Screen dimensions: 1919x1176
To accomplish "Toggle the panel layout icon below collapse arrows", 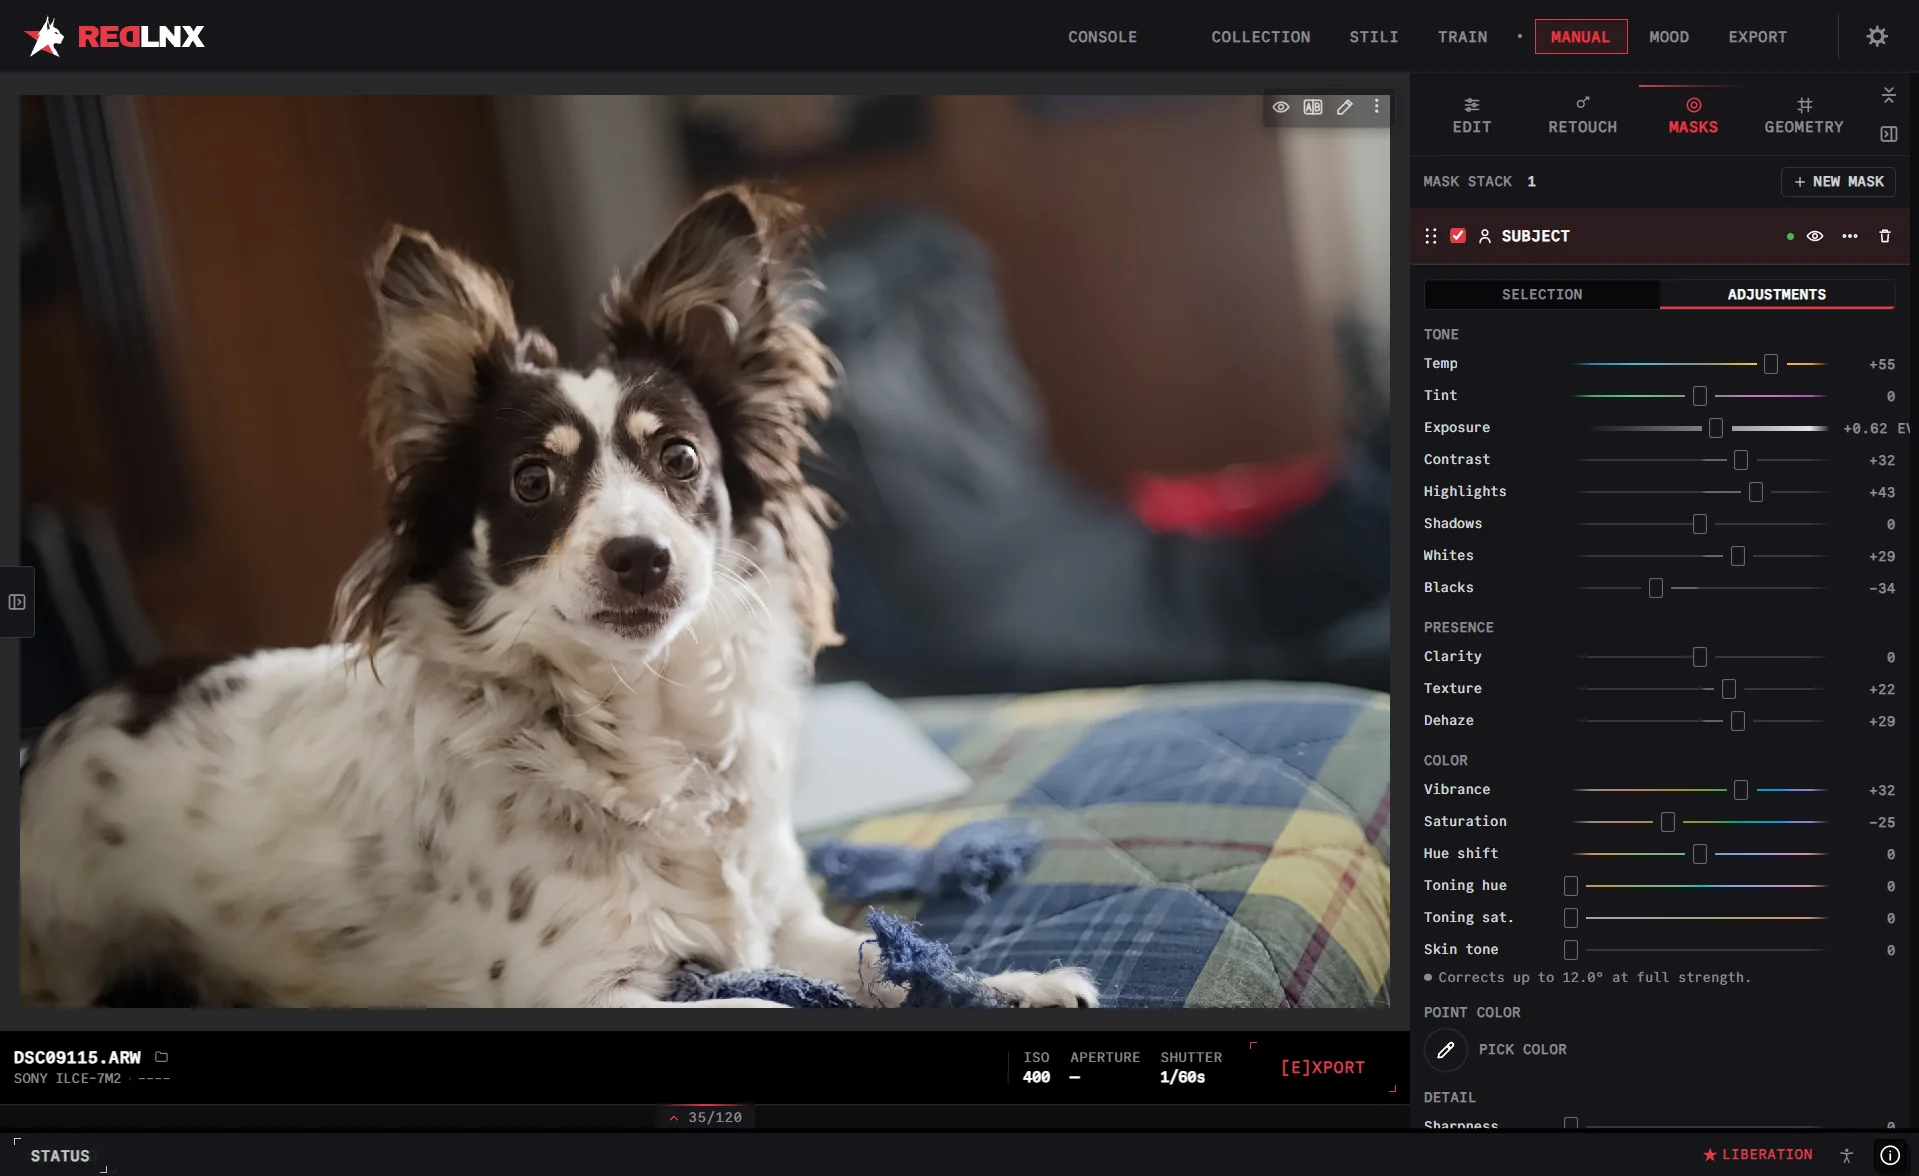I will coord(1889,134).
